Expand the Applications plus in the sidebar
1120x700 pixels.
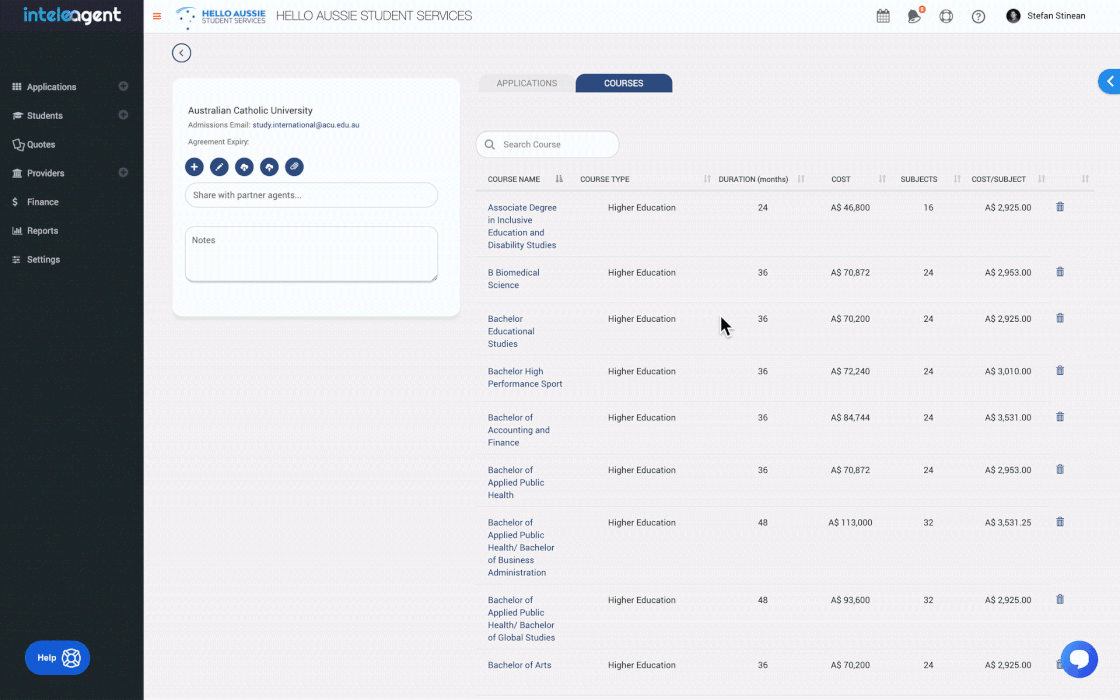[x=123, y=87]
